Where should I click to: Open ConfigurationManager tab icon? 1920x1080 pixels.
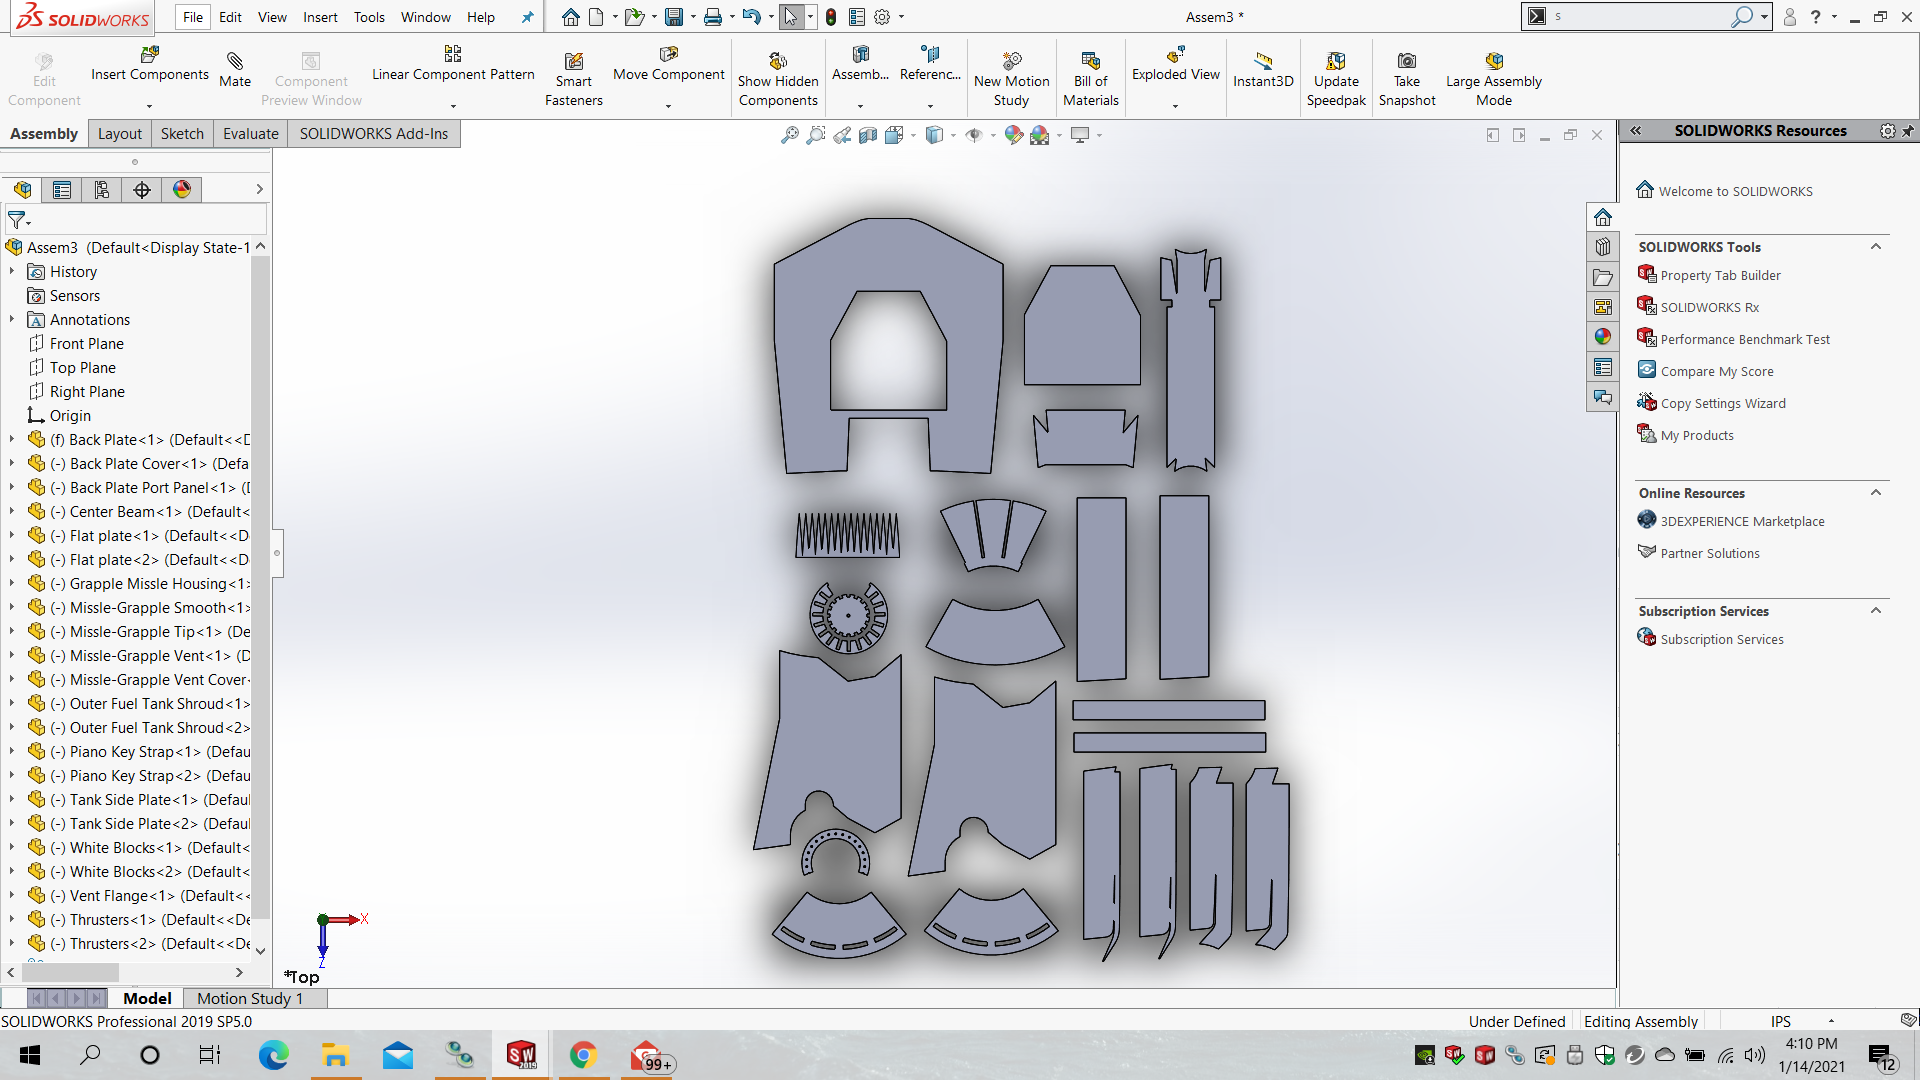tap(102, 190)
